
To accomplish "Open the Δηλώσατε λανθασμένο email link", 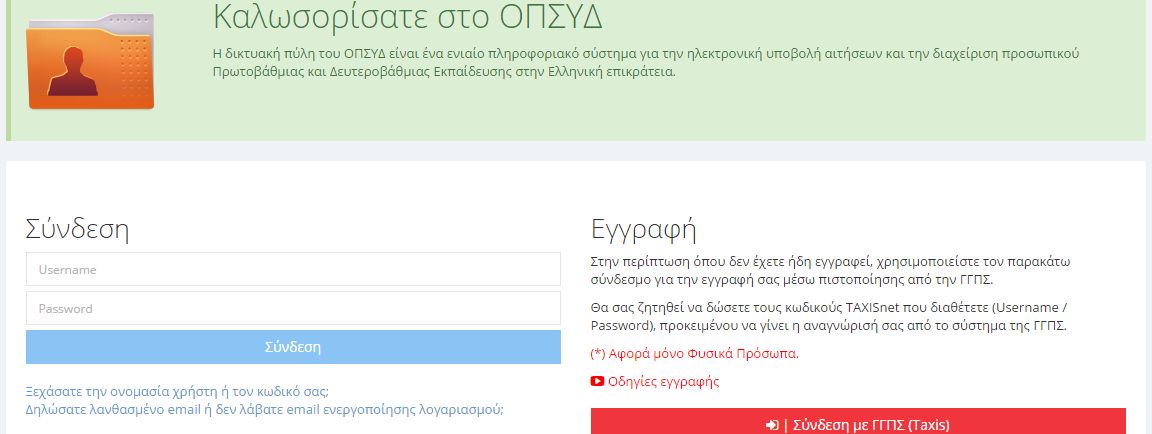I will click(264, 409).
